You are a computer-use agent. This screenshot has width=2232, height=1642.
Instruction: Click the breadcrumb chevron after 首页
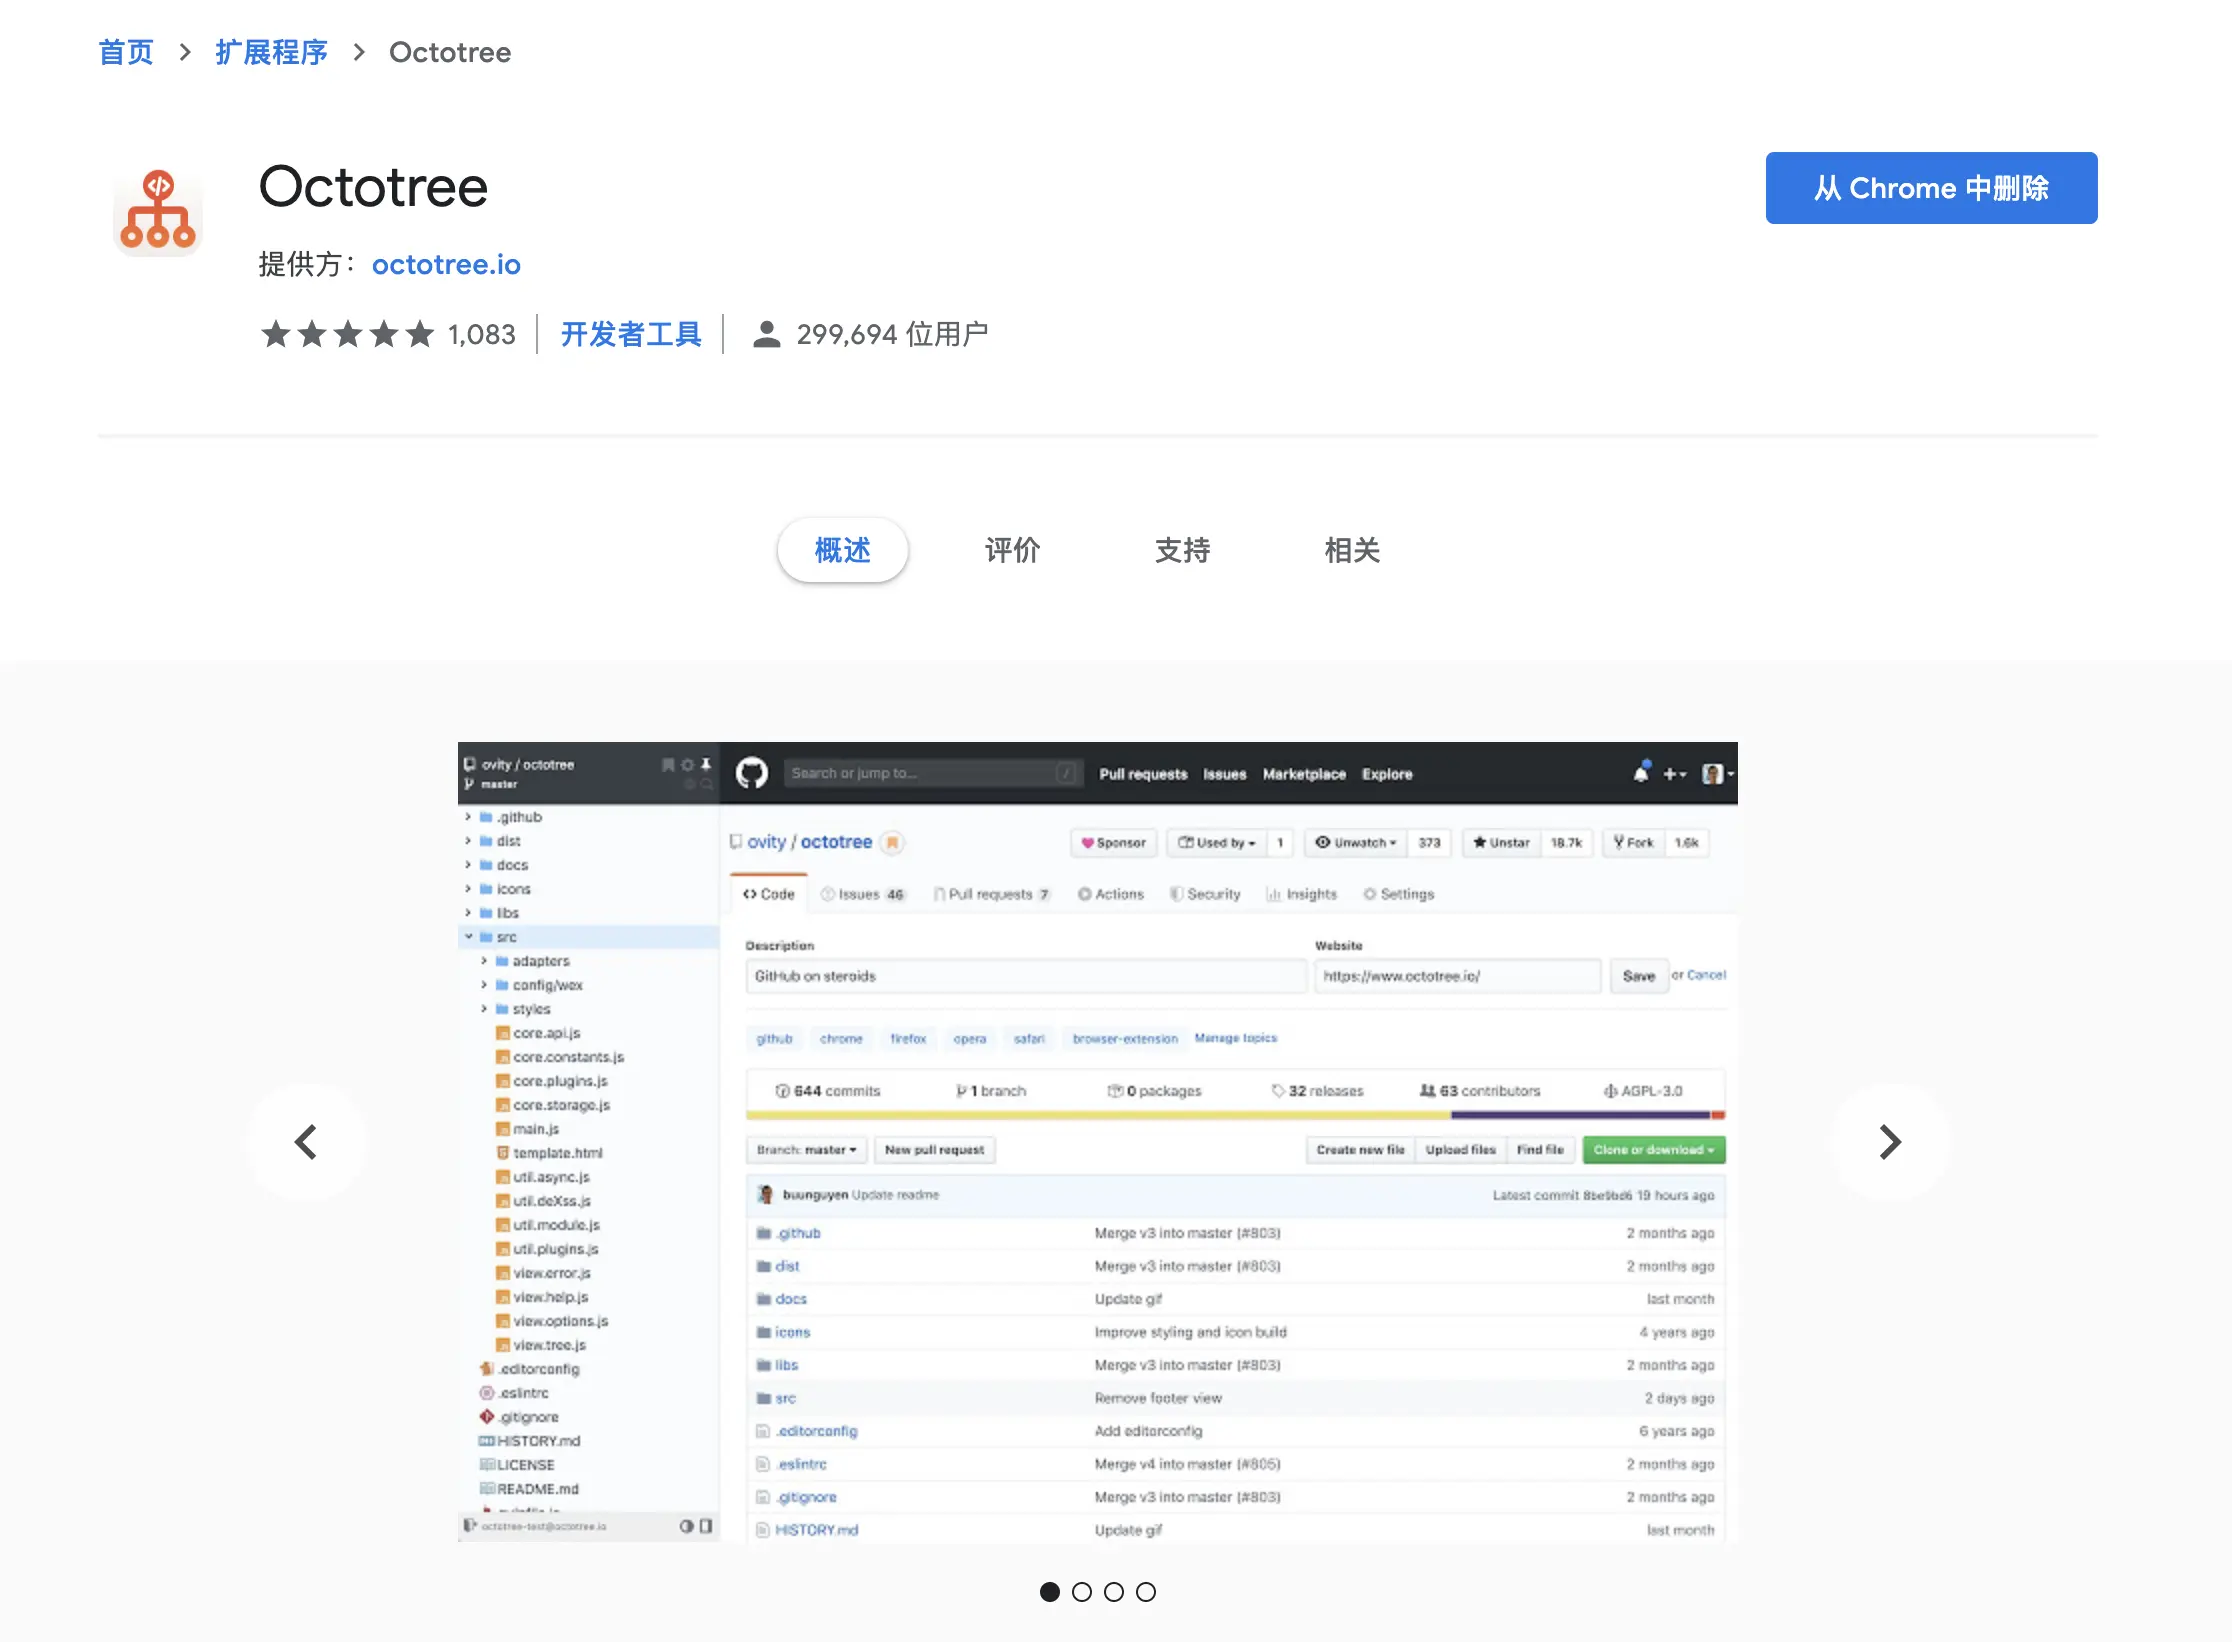(185, 52)
